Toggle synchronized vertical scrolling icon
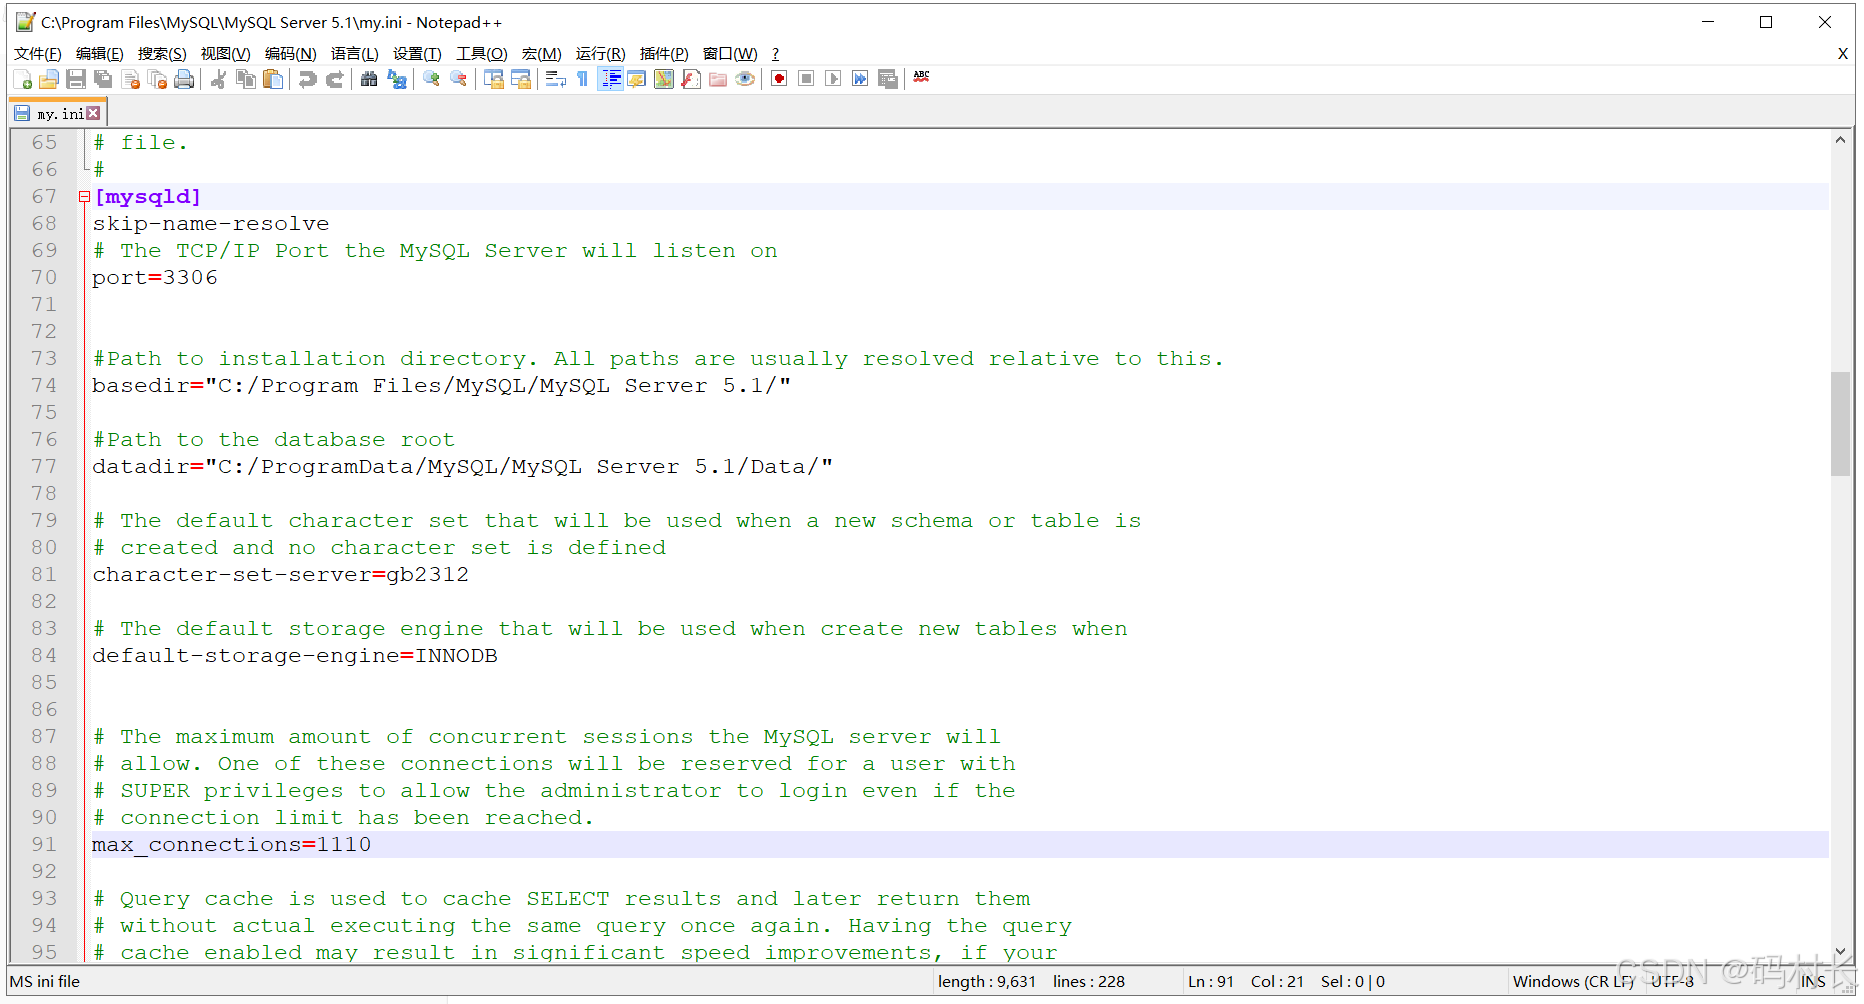Screen dimensions: 1864x1004 pos(493,79)
